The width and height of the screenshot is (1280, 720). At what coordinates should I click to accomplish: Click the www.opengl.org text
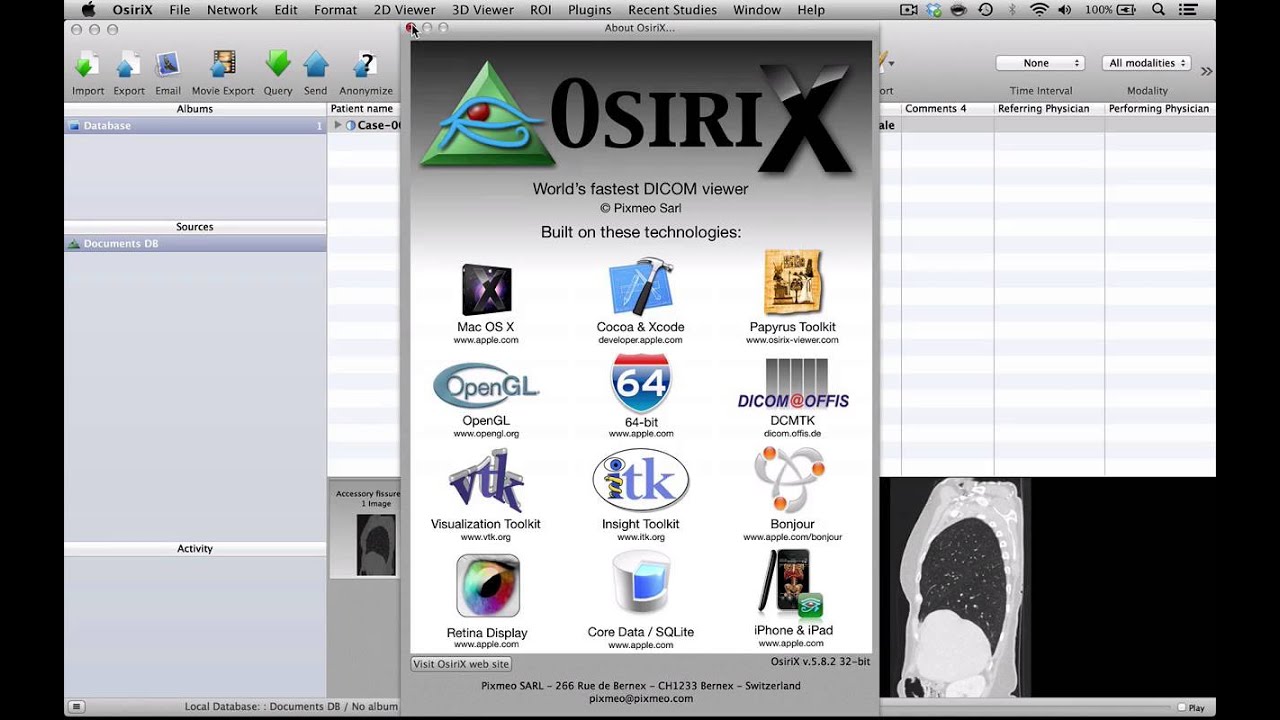(x=486, y=434)
